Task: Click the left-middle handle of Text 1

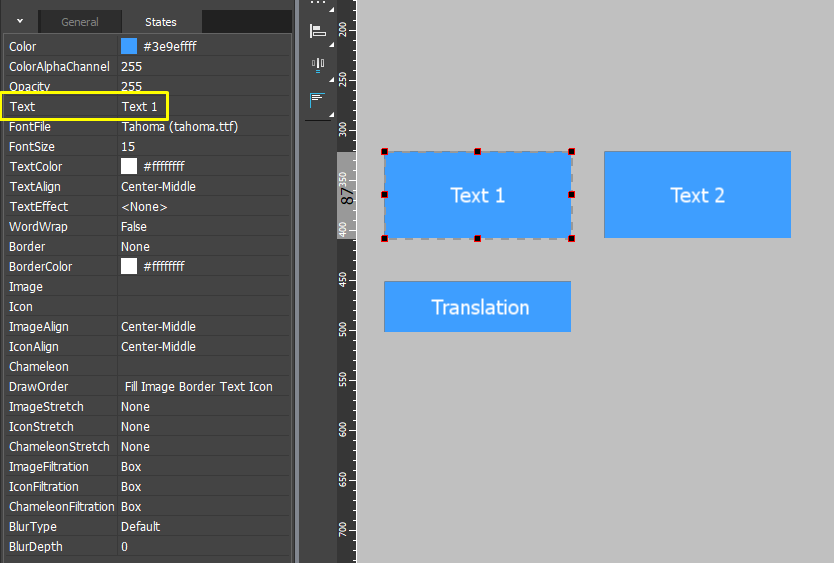Action: click(385, 195)
